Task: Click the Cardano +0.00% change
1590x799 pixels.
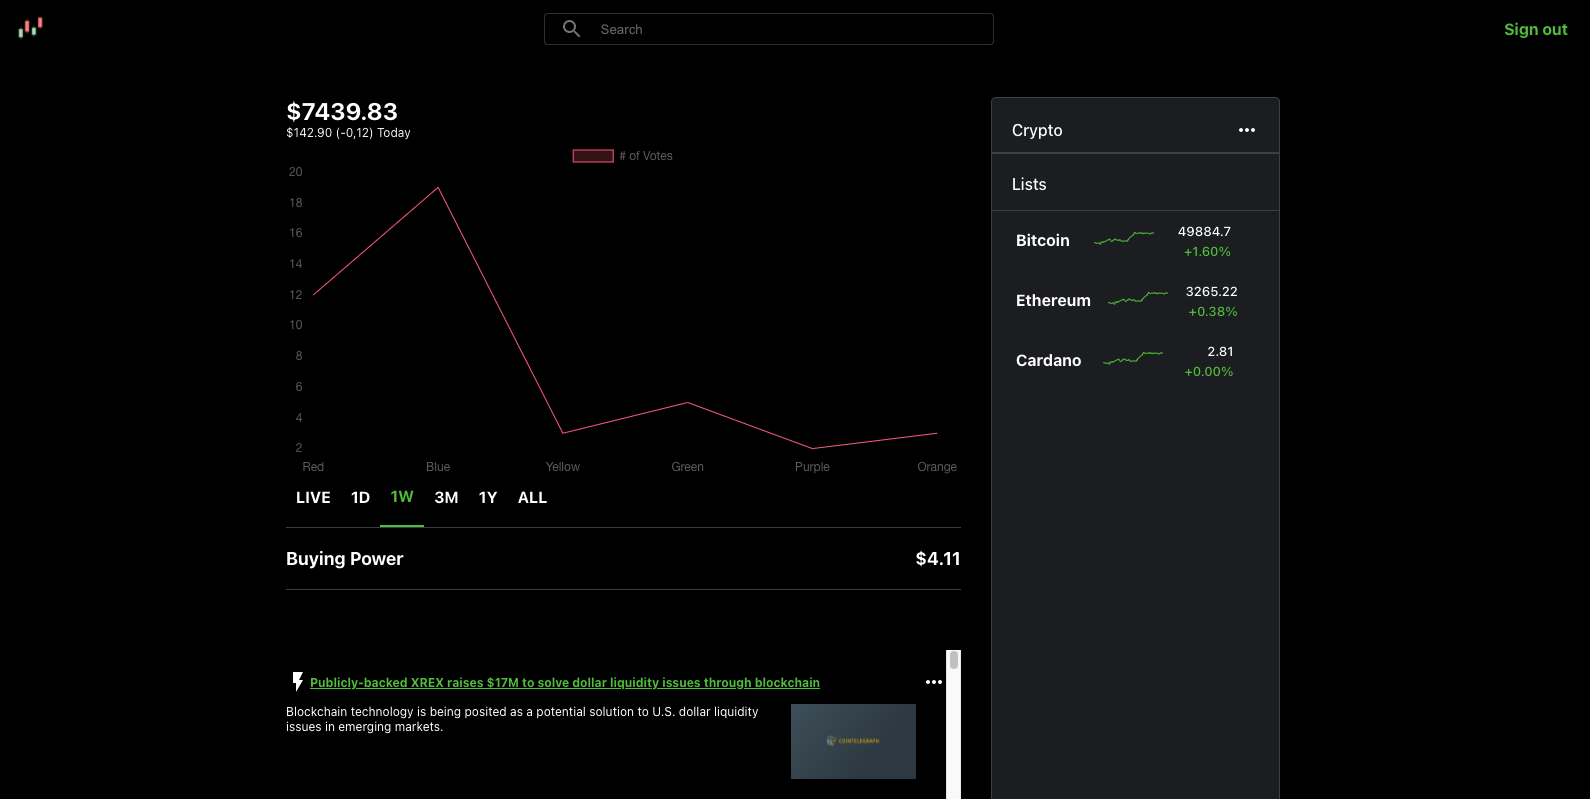Action: (1208, 372)
